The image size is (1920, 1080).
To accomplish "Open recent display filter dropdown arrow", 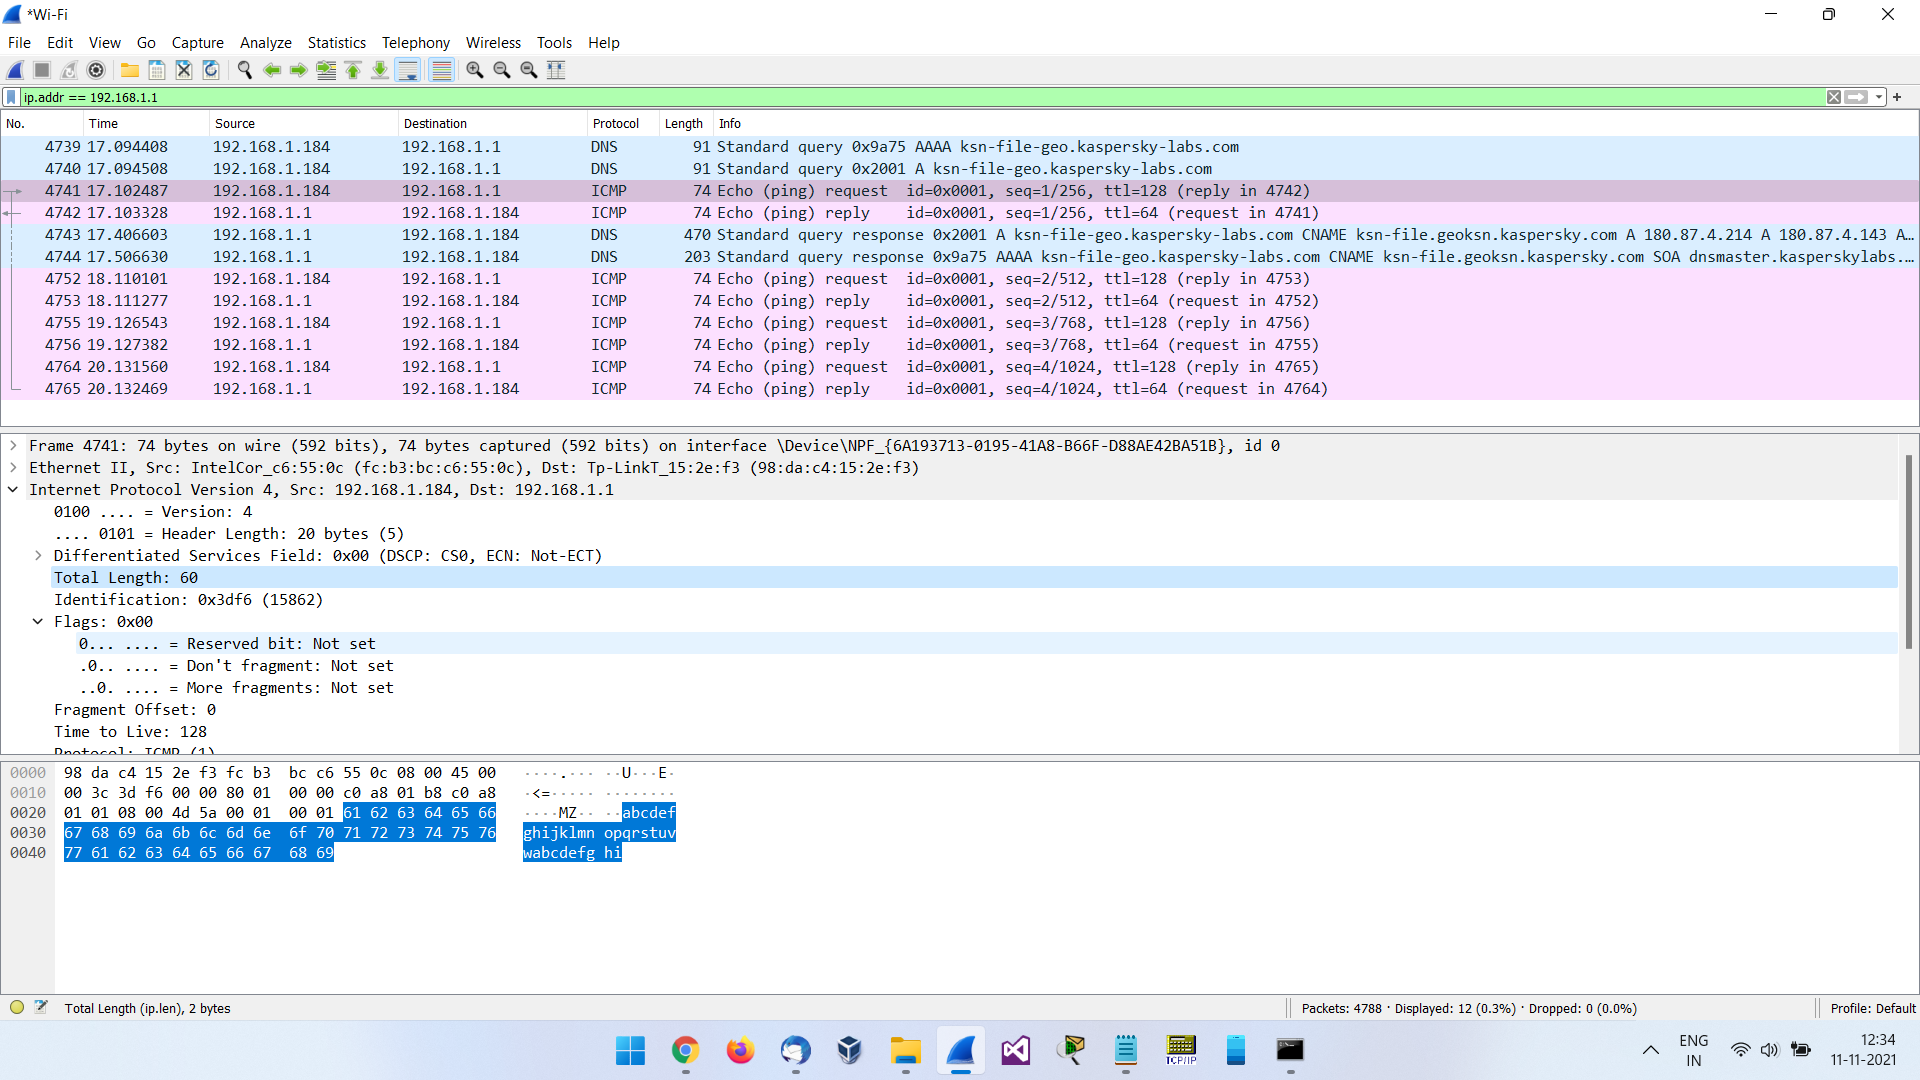I will [x=1879, y=97].
